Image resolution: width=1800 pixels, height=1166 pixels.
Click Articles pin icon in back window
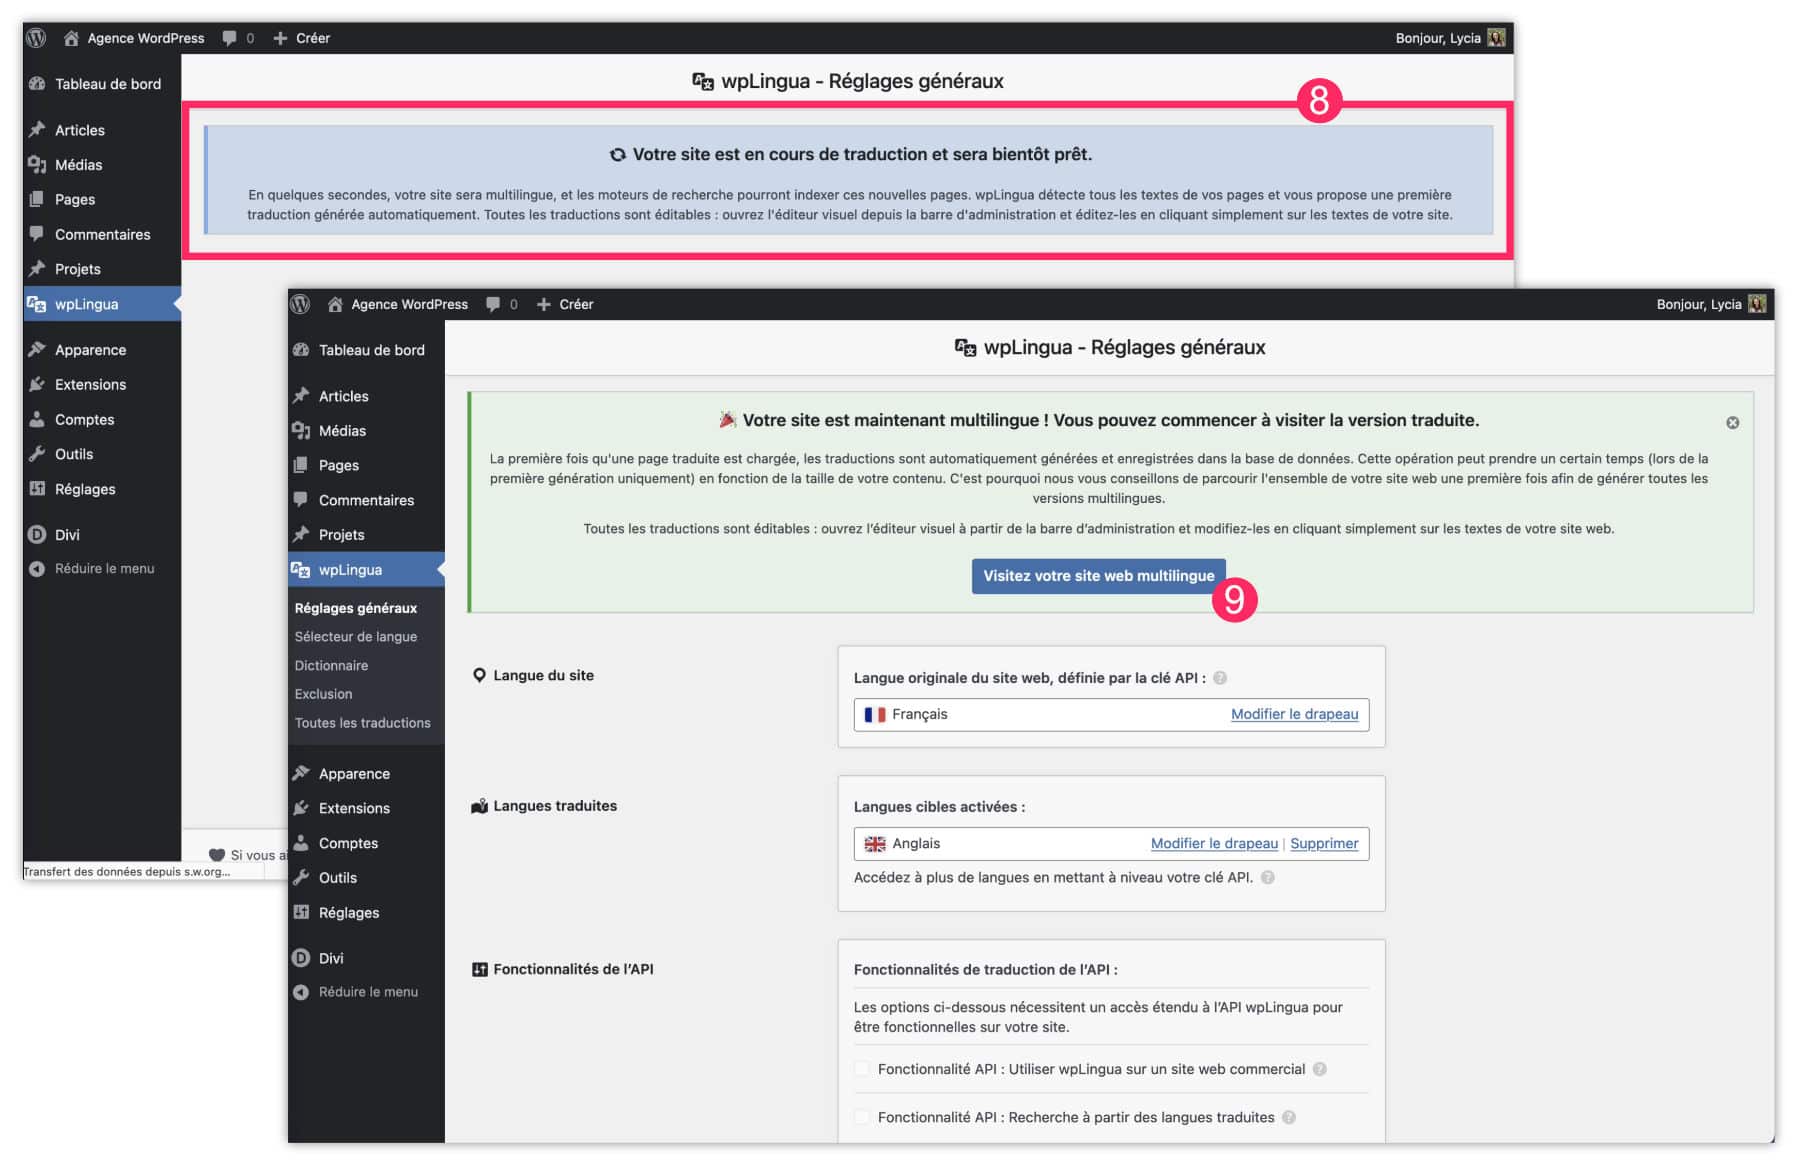(37, 129)
